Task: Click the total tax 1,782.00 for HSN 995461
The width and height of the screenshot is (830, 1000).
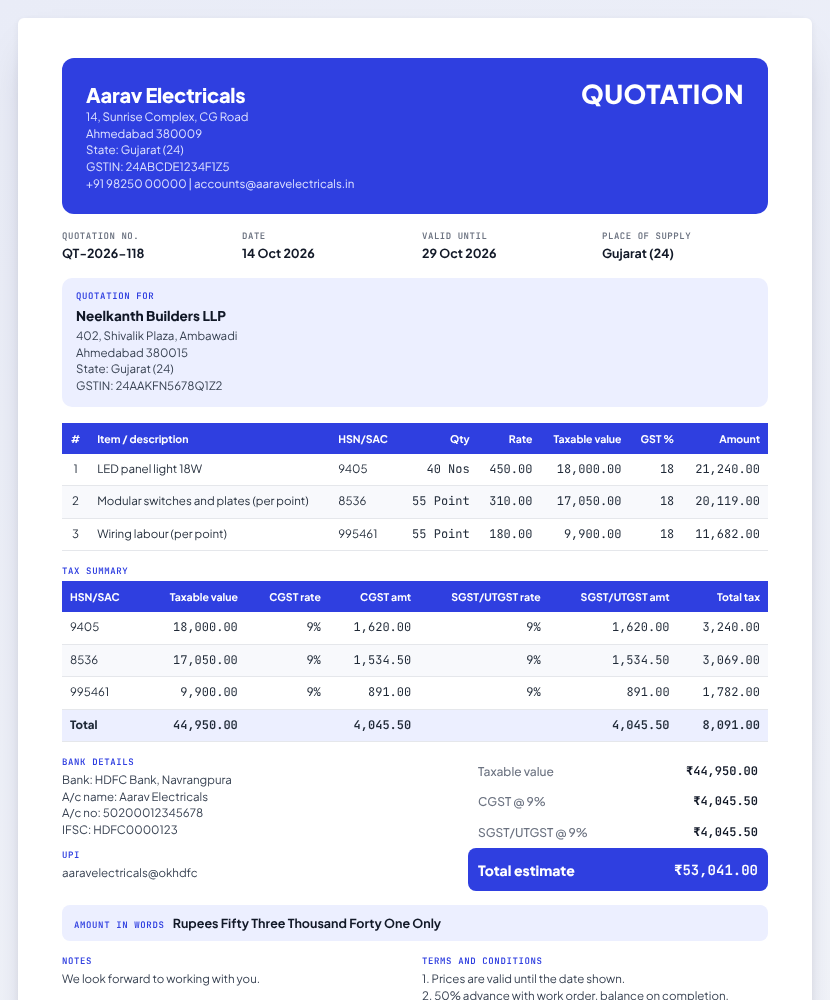Action: tap(731, 692)
